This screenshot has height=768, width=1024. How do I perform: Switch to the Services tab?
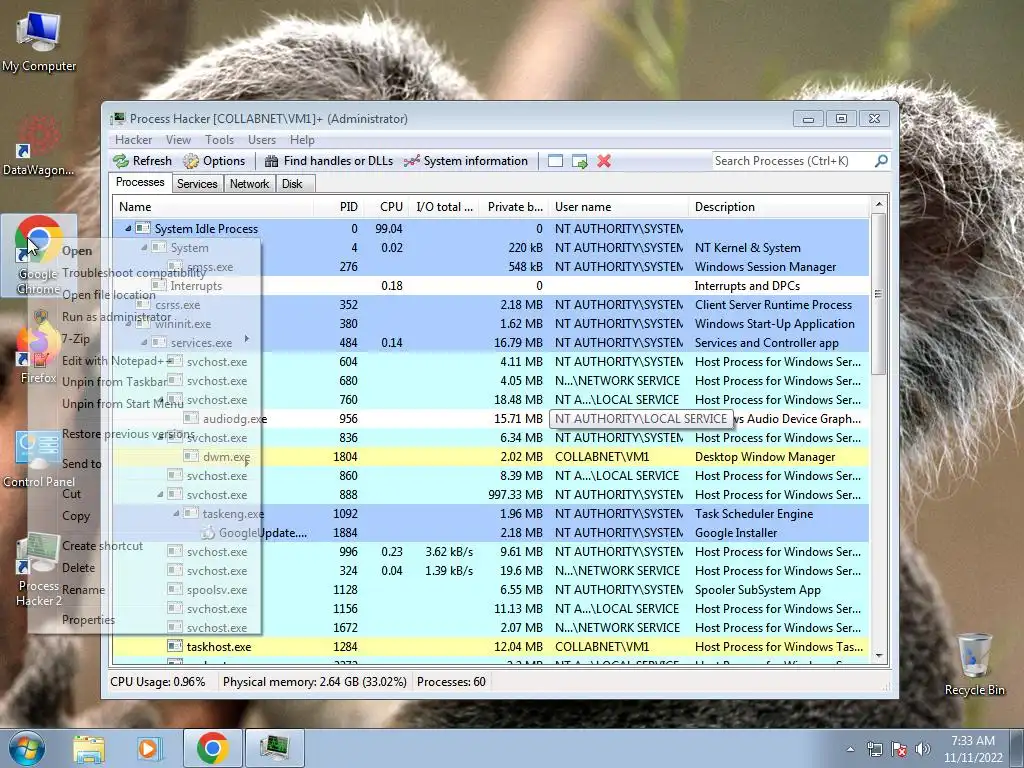tap(197, 184)
